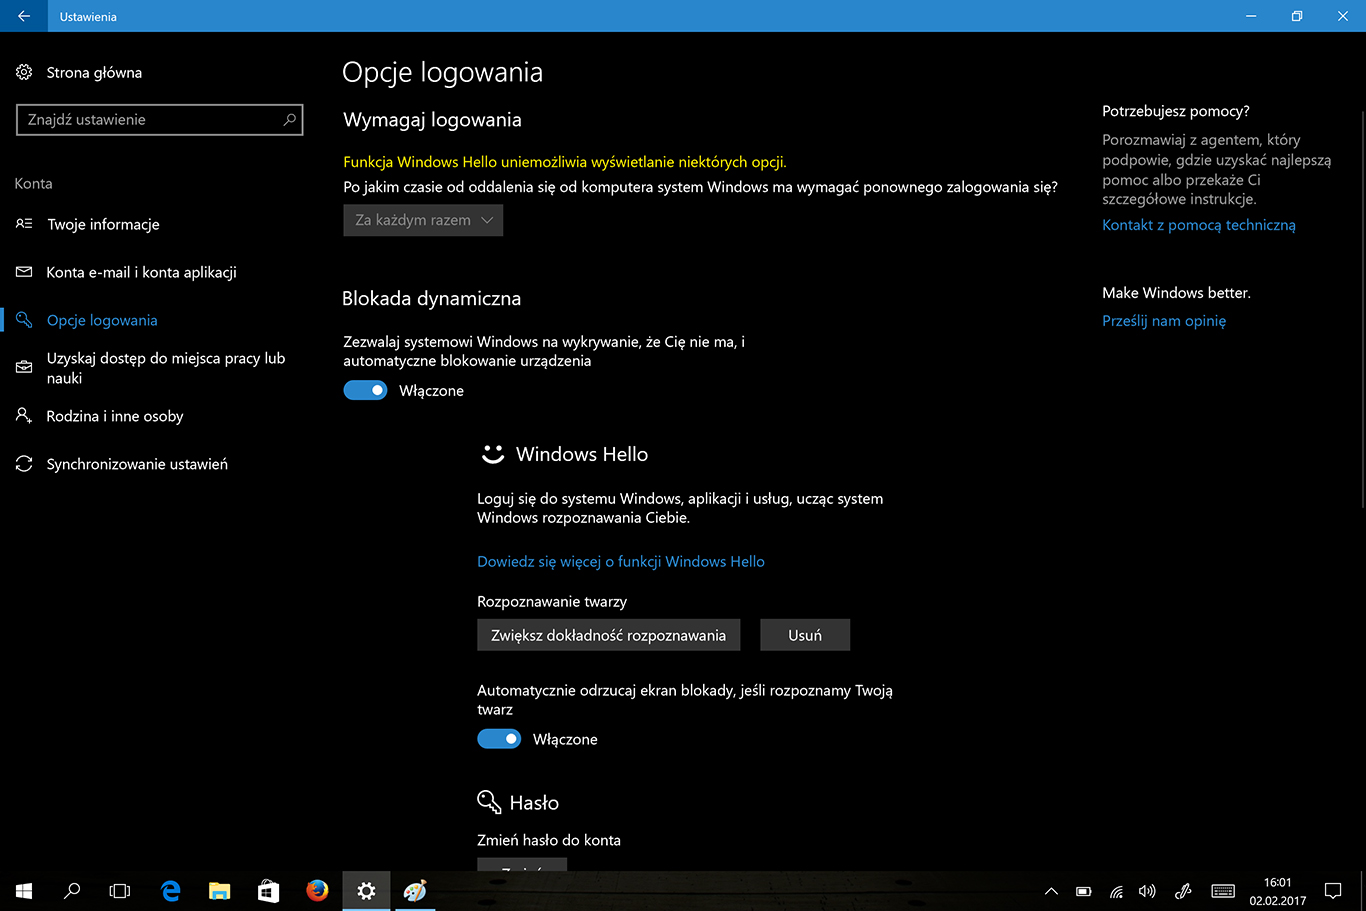Open touch keyboard tray icon
Viewport: 1366px width, 911px height.
click(x=1222, y=891)
